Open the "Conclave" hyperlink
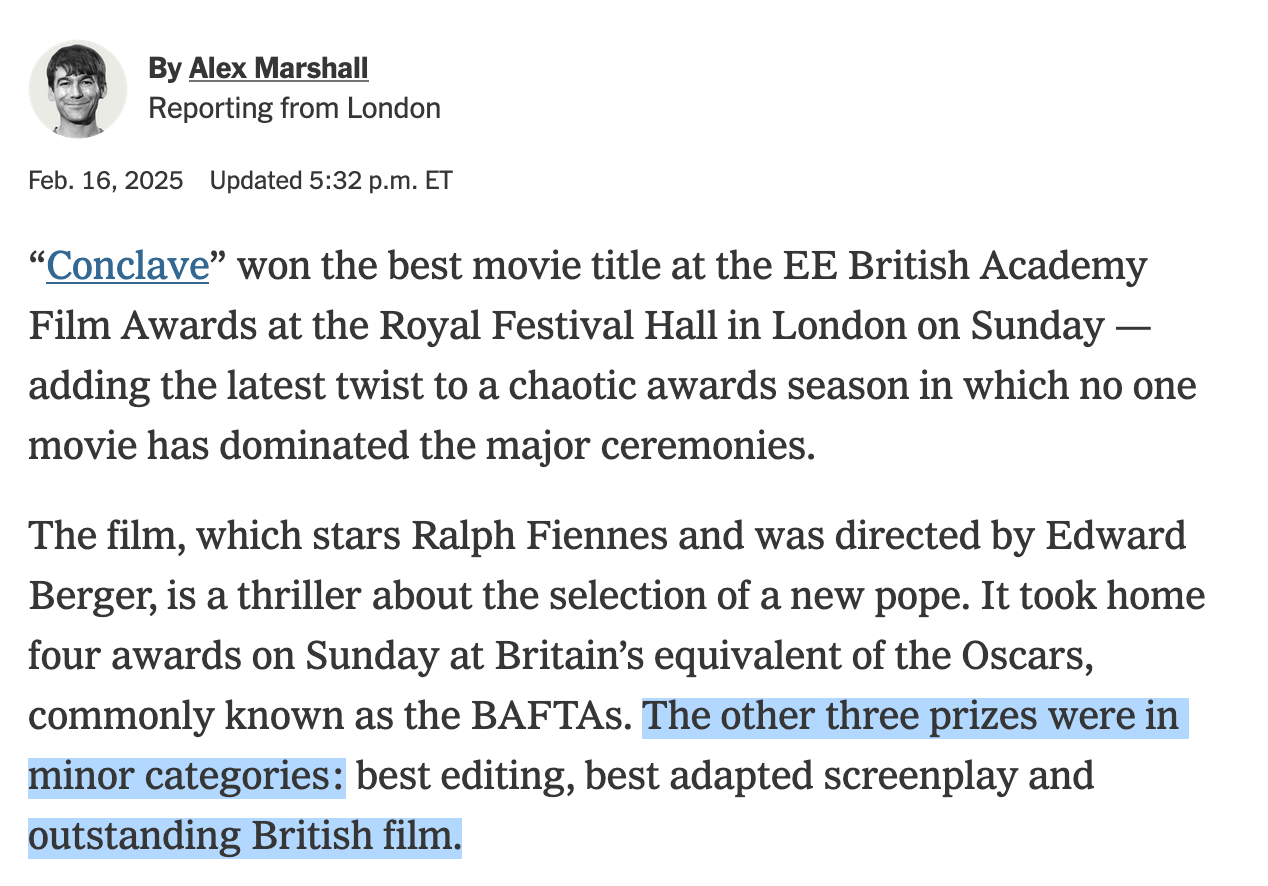 point(127,267)
